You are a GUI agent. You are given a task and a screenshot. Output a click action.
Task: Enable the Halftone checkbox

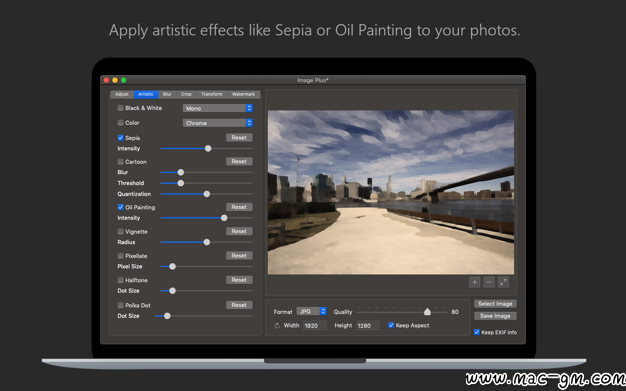click(x=121, y=280)
